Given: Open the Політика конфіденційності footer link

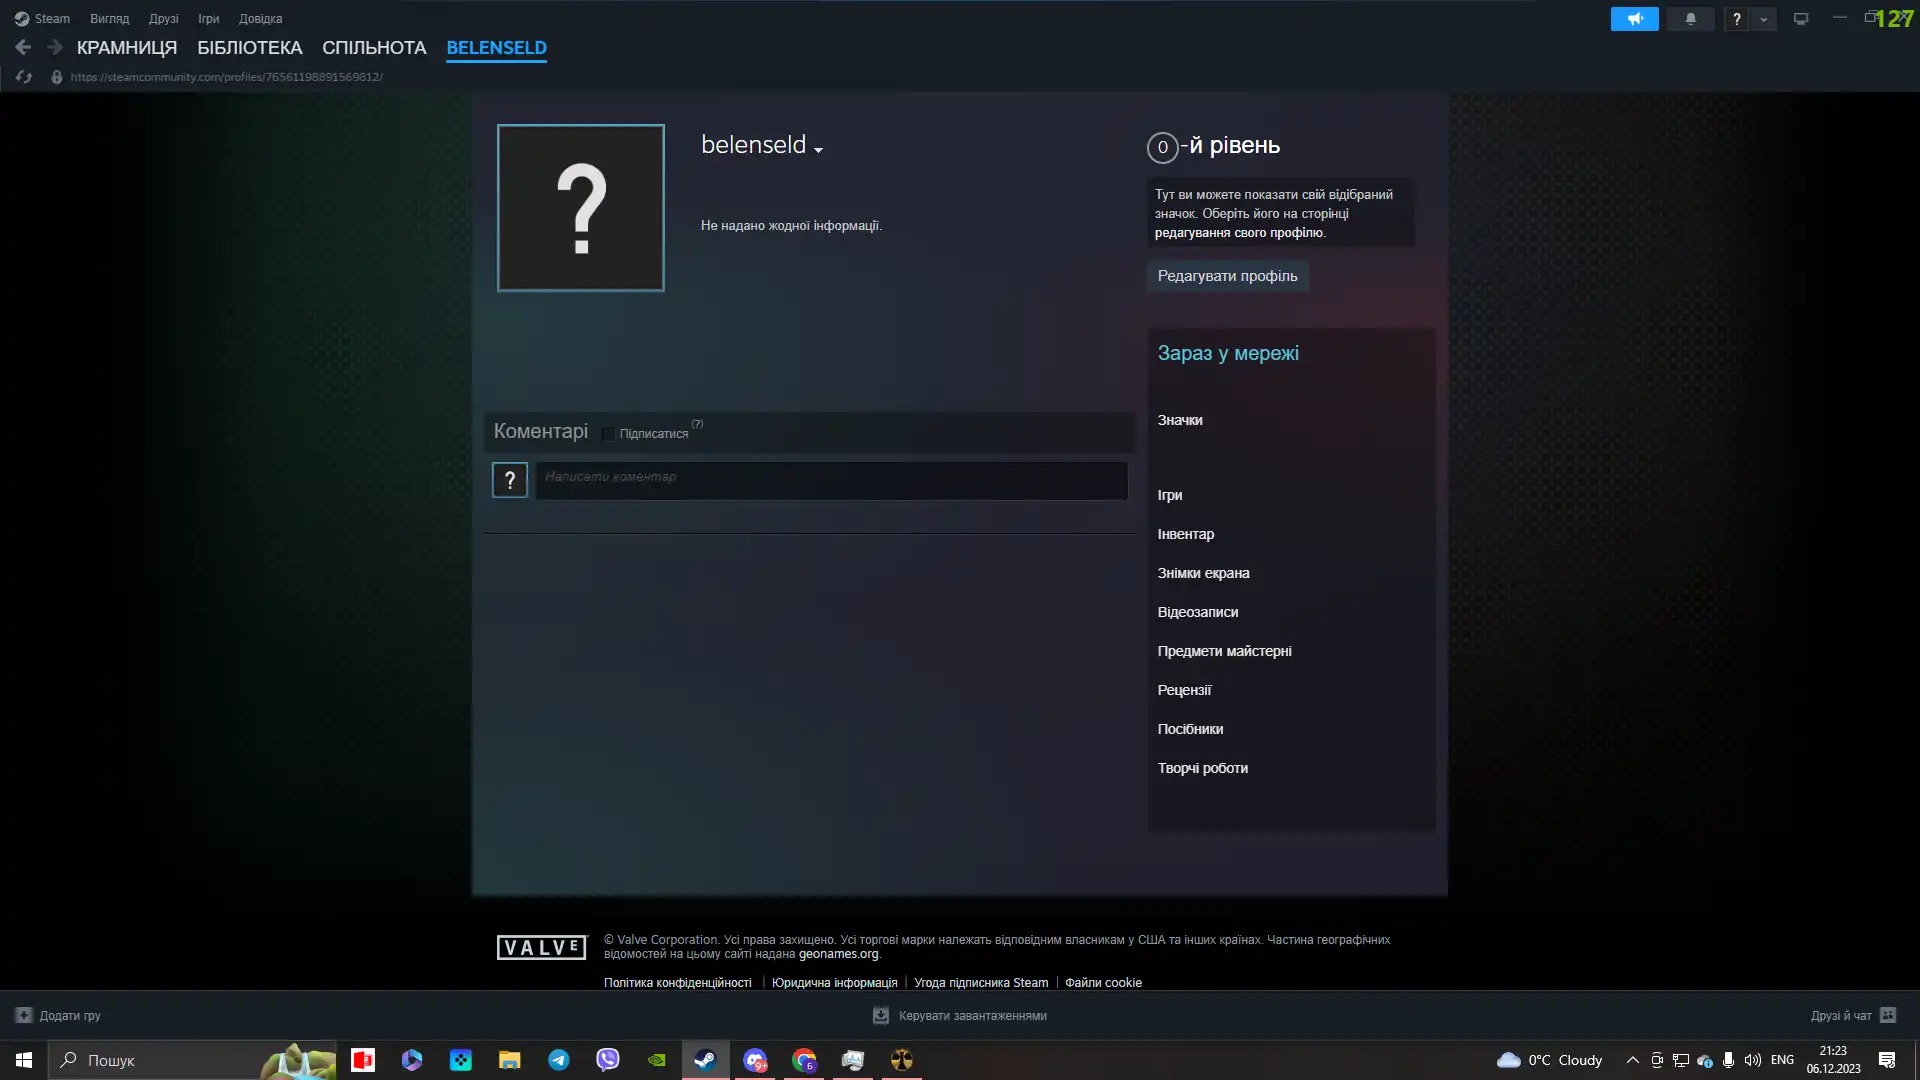Looking at the screenshot, I should 677,983.
